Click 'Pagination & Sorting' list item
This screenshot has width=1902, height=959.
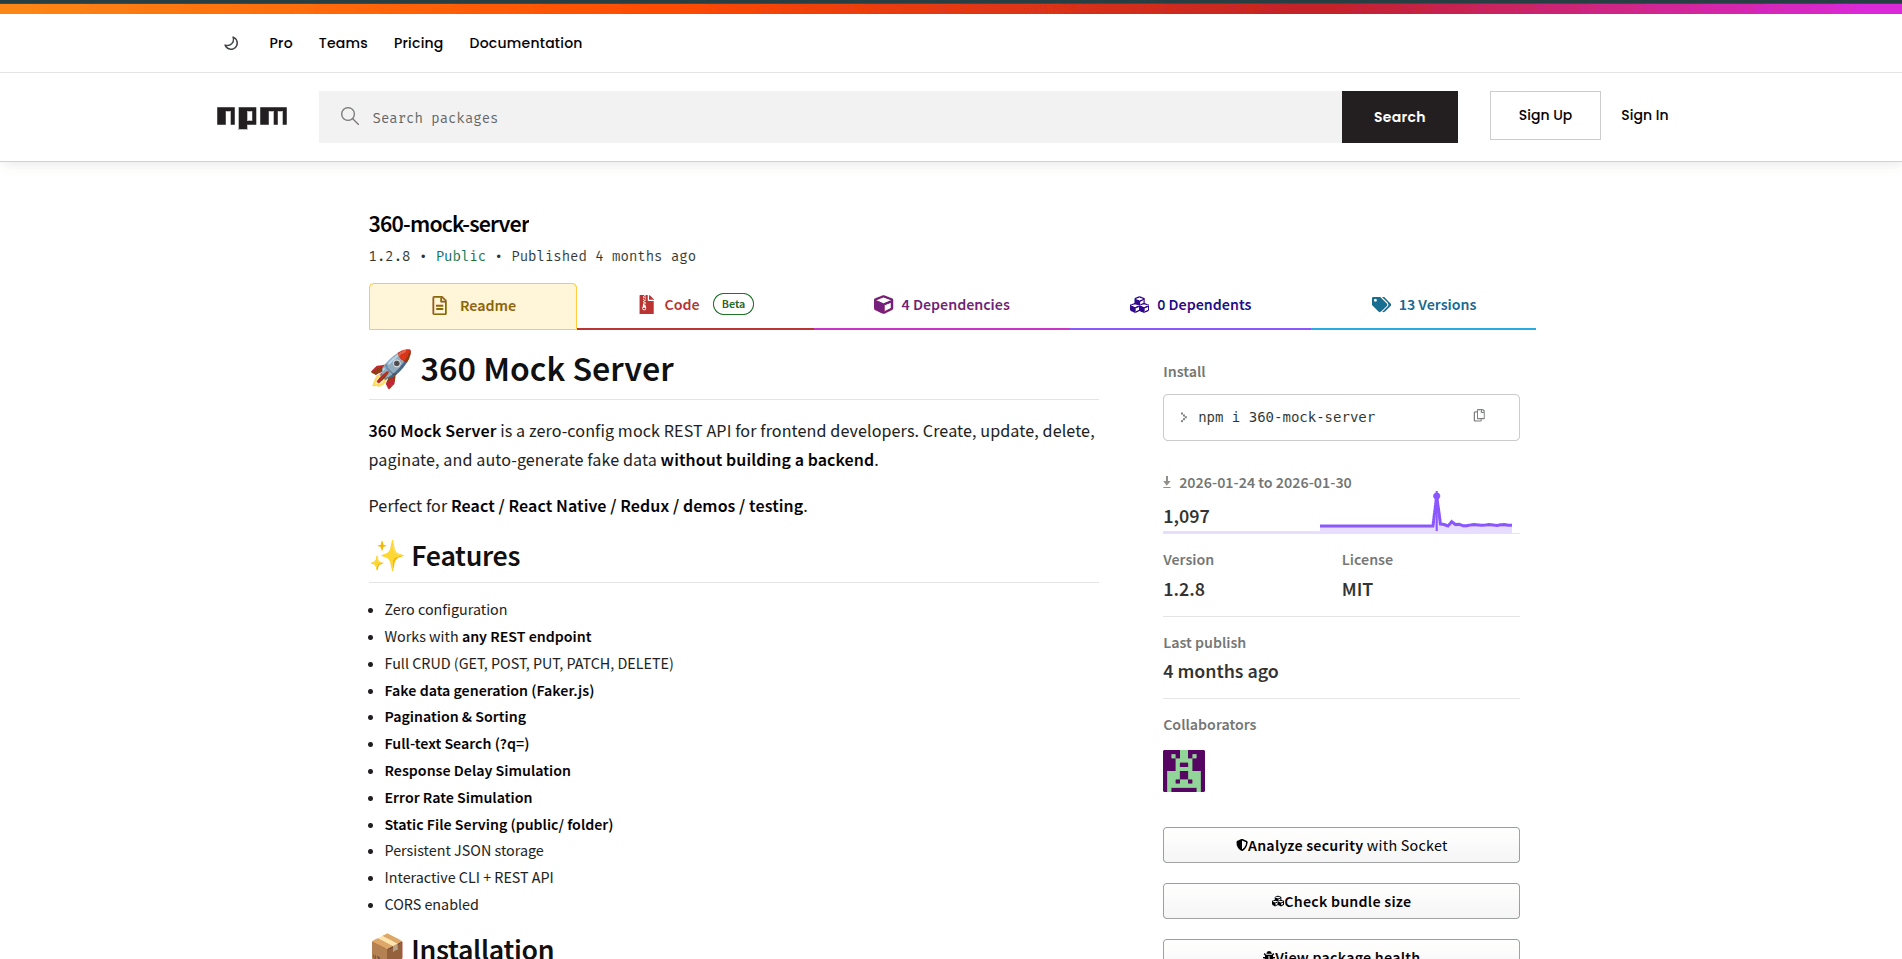click(x=455, y=717)
